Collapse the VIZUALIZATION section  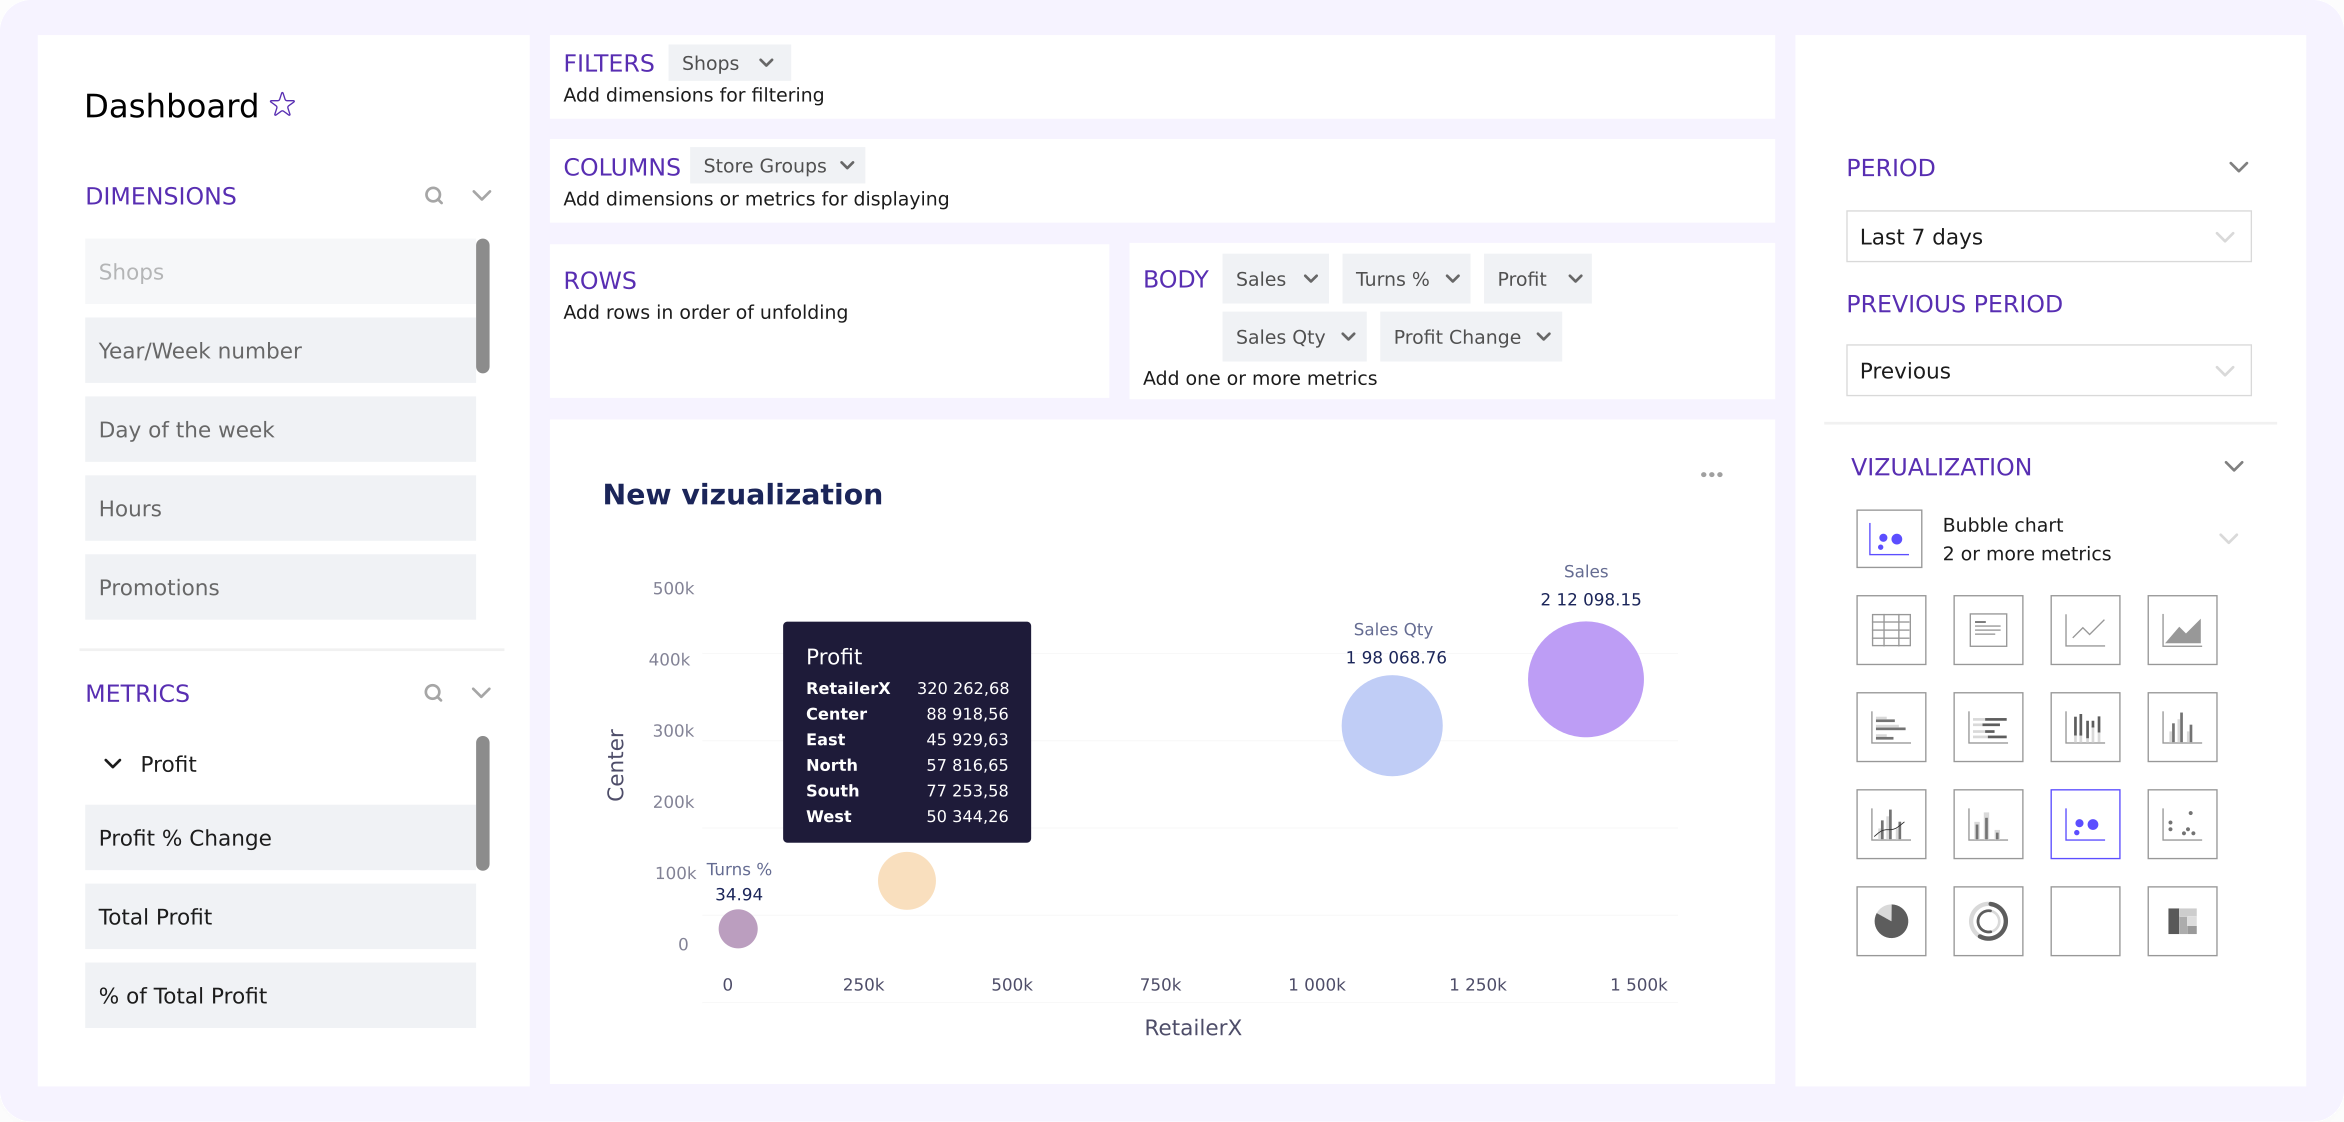pos(2233,467)
